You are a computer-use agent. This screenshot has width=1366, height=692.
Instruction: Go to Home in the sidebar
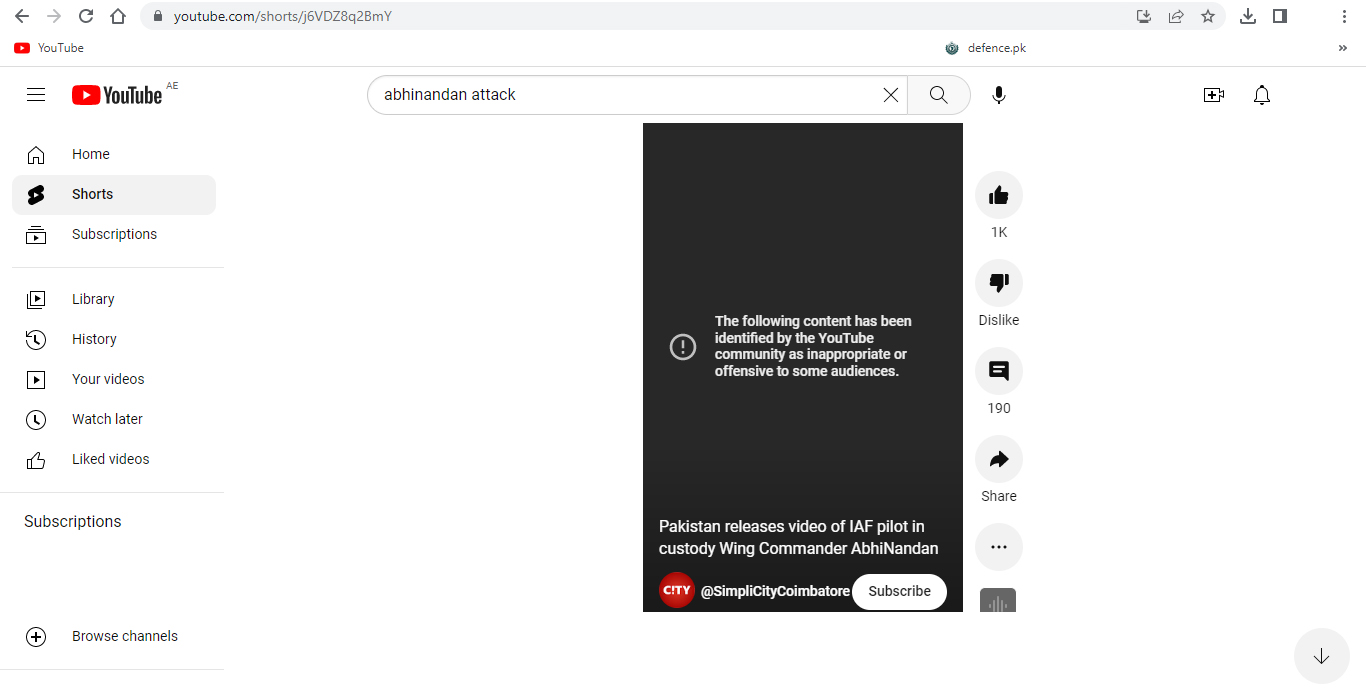114,154
